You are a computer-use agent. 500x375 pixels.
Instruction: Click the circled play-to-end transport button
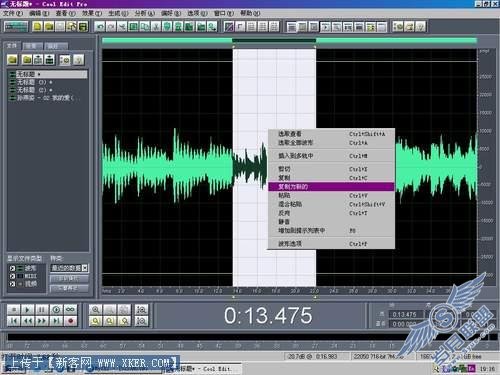pyautogui.click(x=56, y=310)
